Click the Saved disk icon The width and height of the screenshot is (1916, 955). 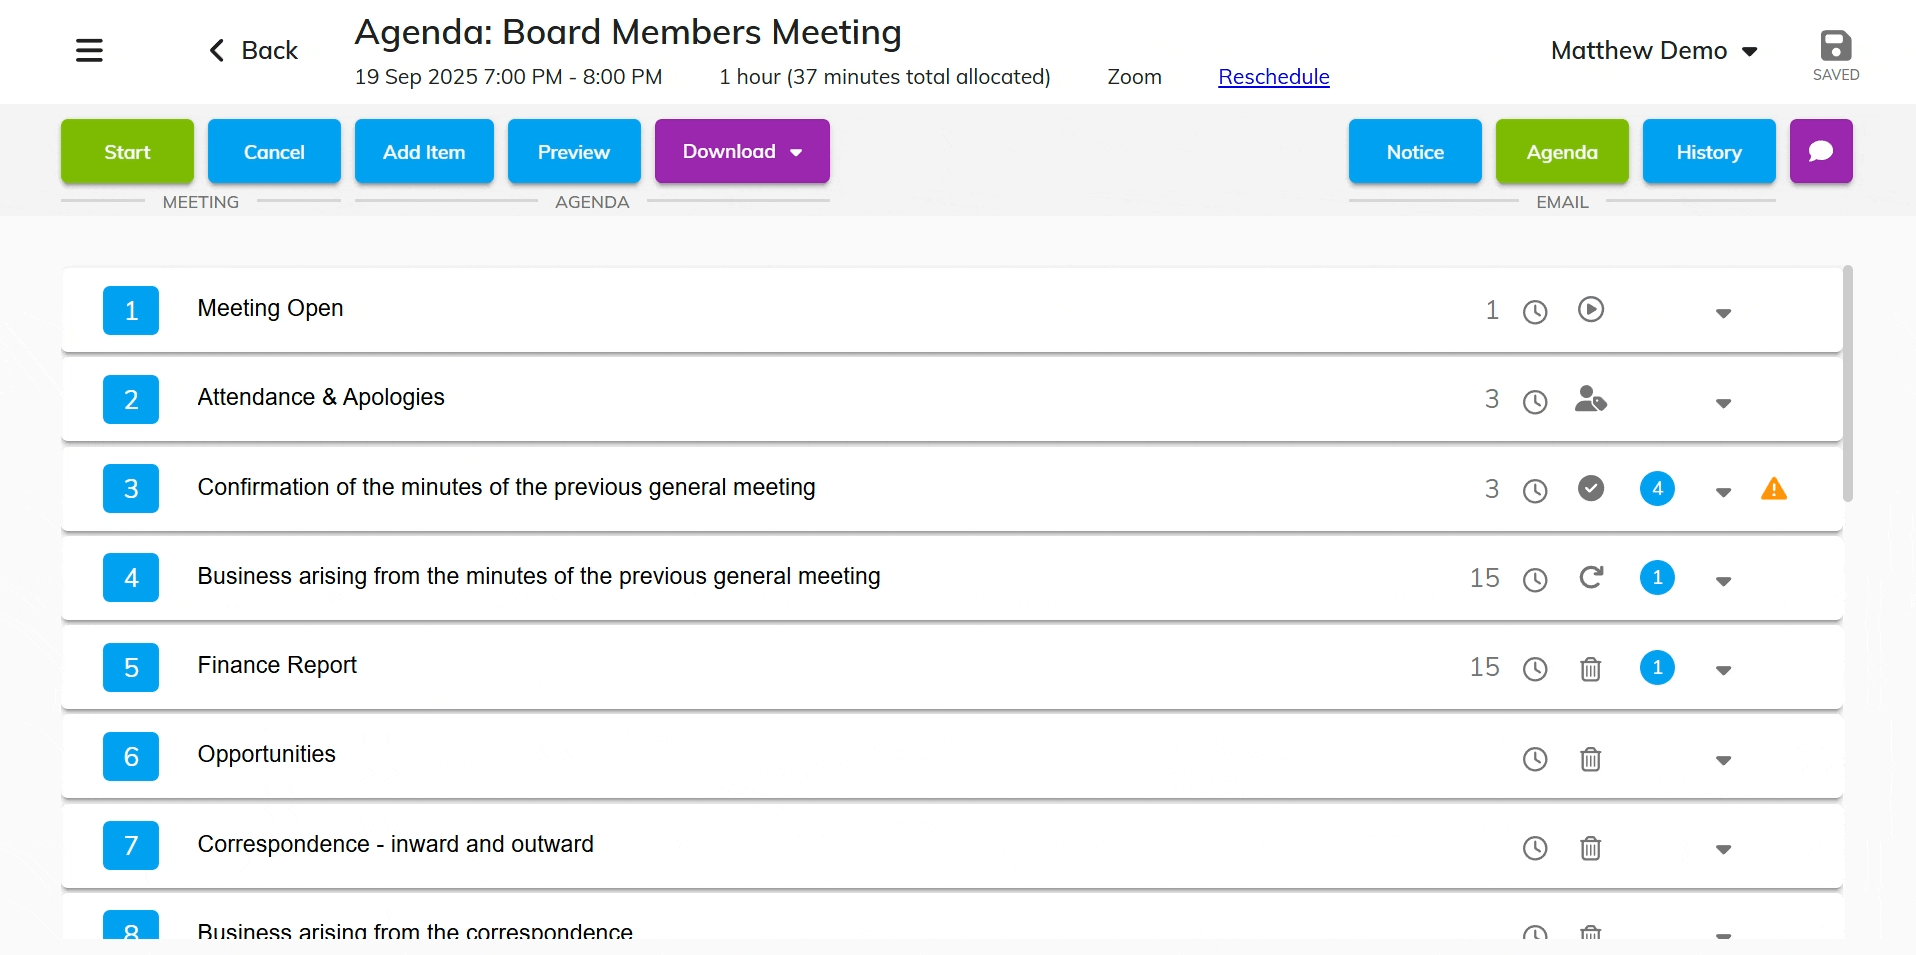(1835, 47)
